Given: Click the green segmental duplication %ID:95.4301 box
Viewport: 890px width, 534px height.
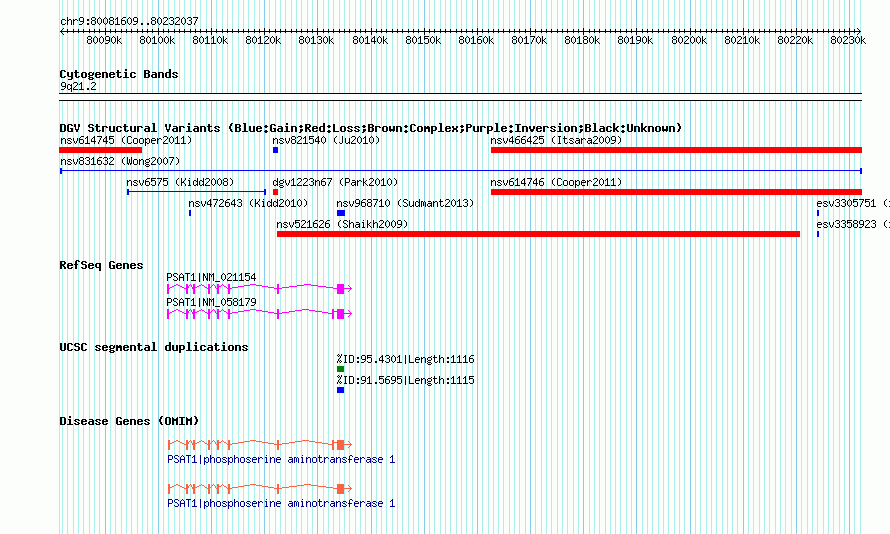Looking at the screenshot, I should point(341,369).
